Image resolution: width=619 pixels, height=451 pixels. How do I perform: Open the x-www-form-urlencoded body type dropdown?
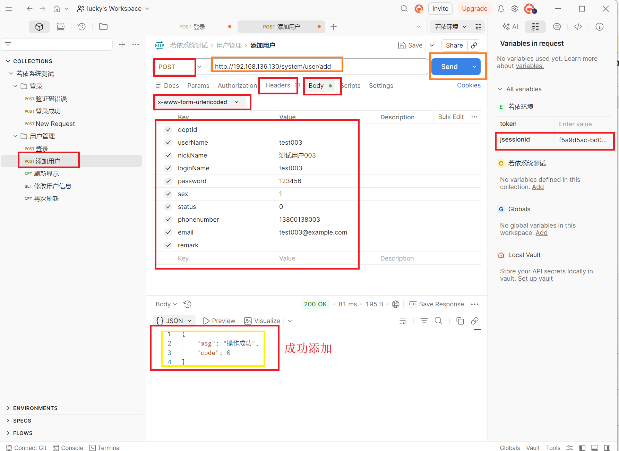click(x=198, y=102)
